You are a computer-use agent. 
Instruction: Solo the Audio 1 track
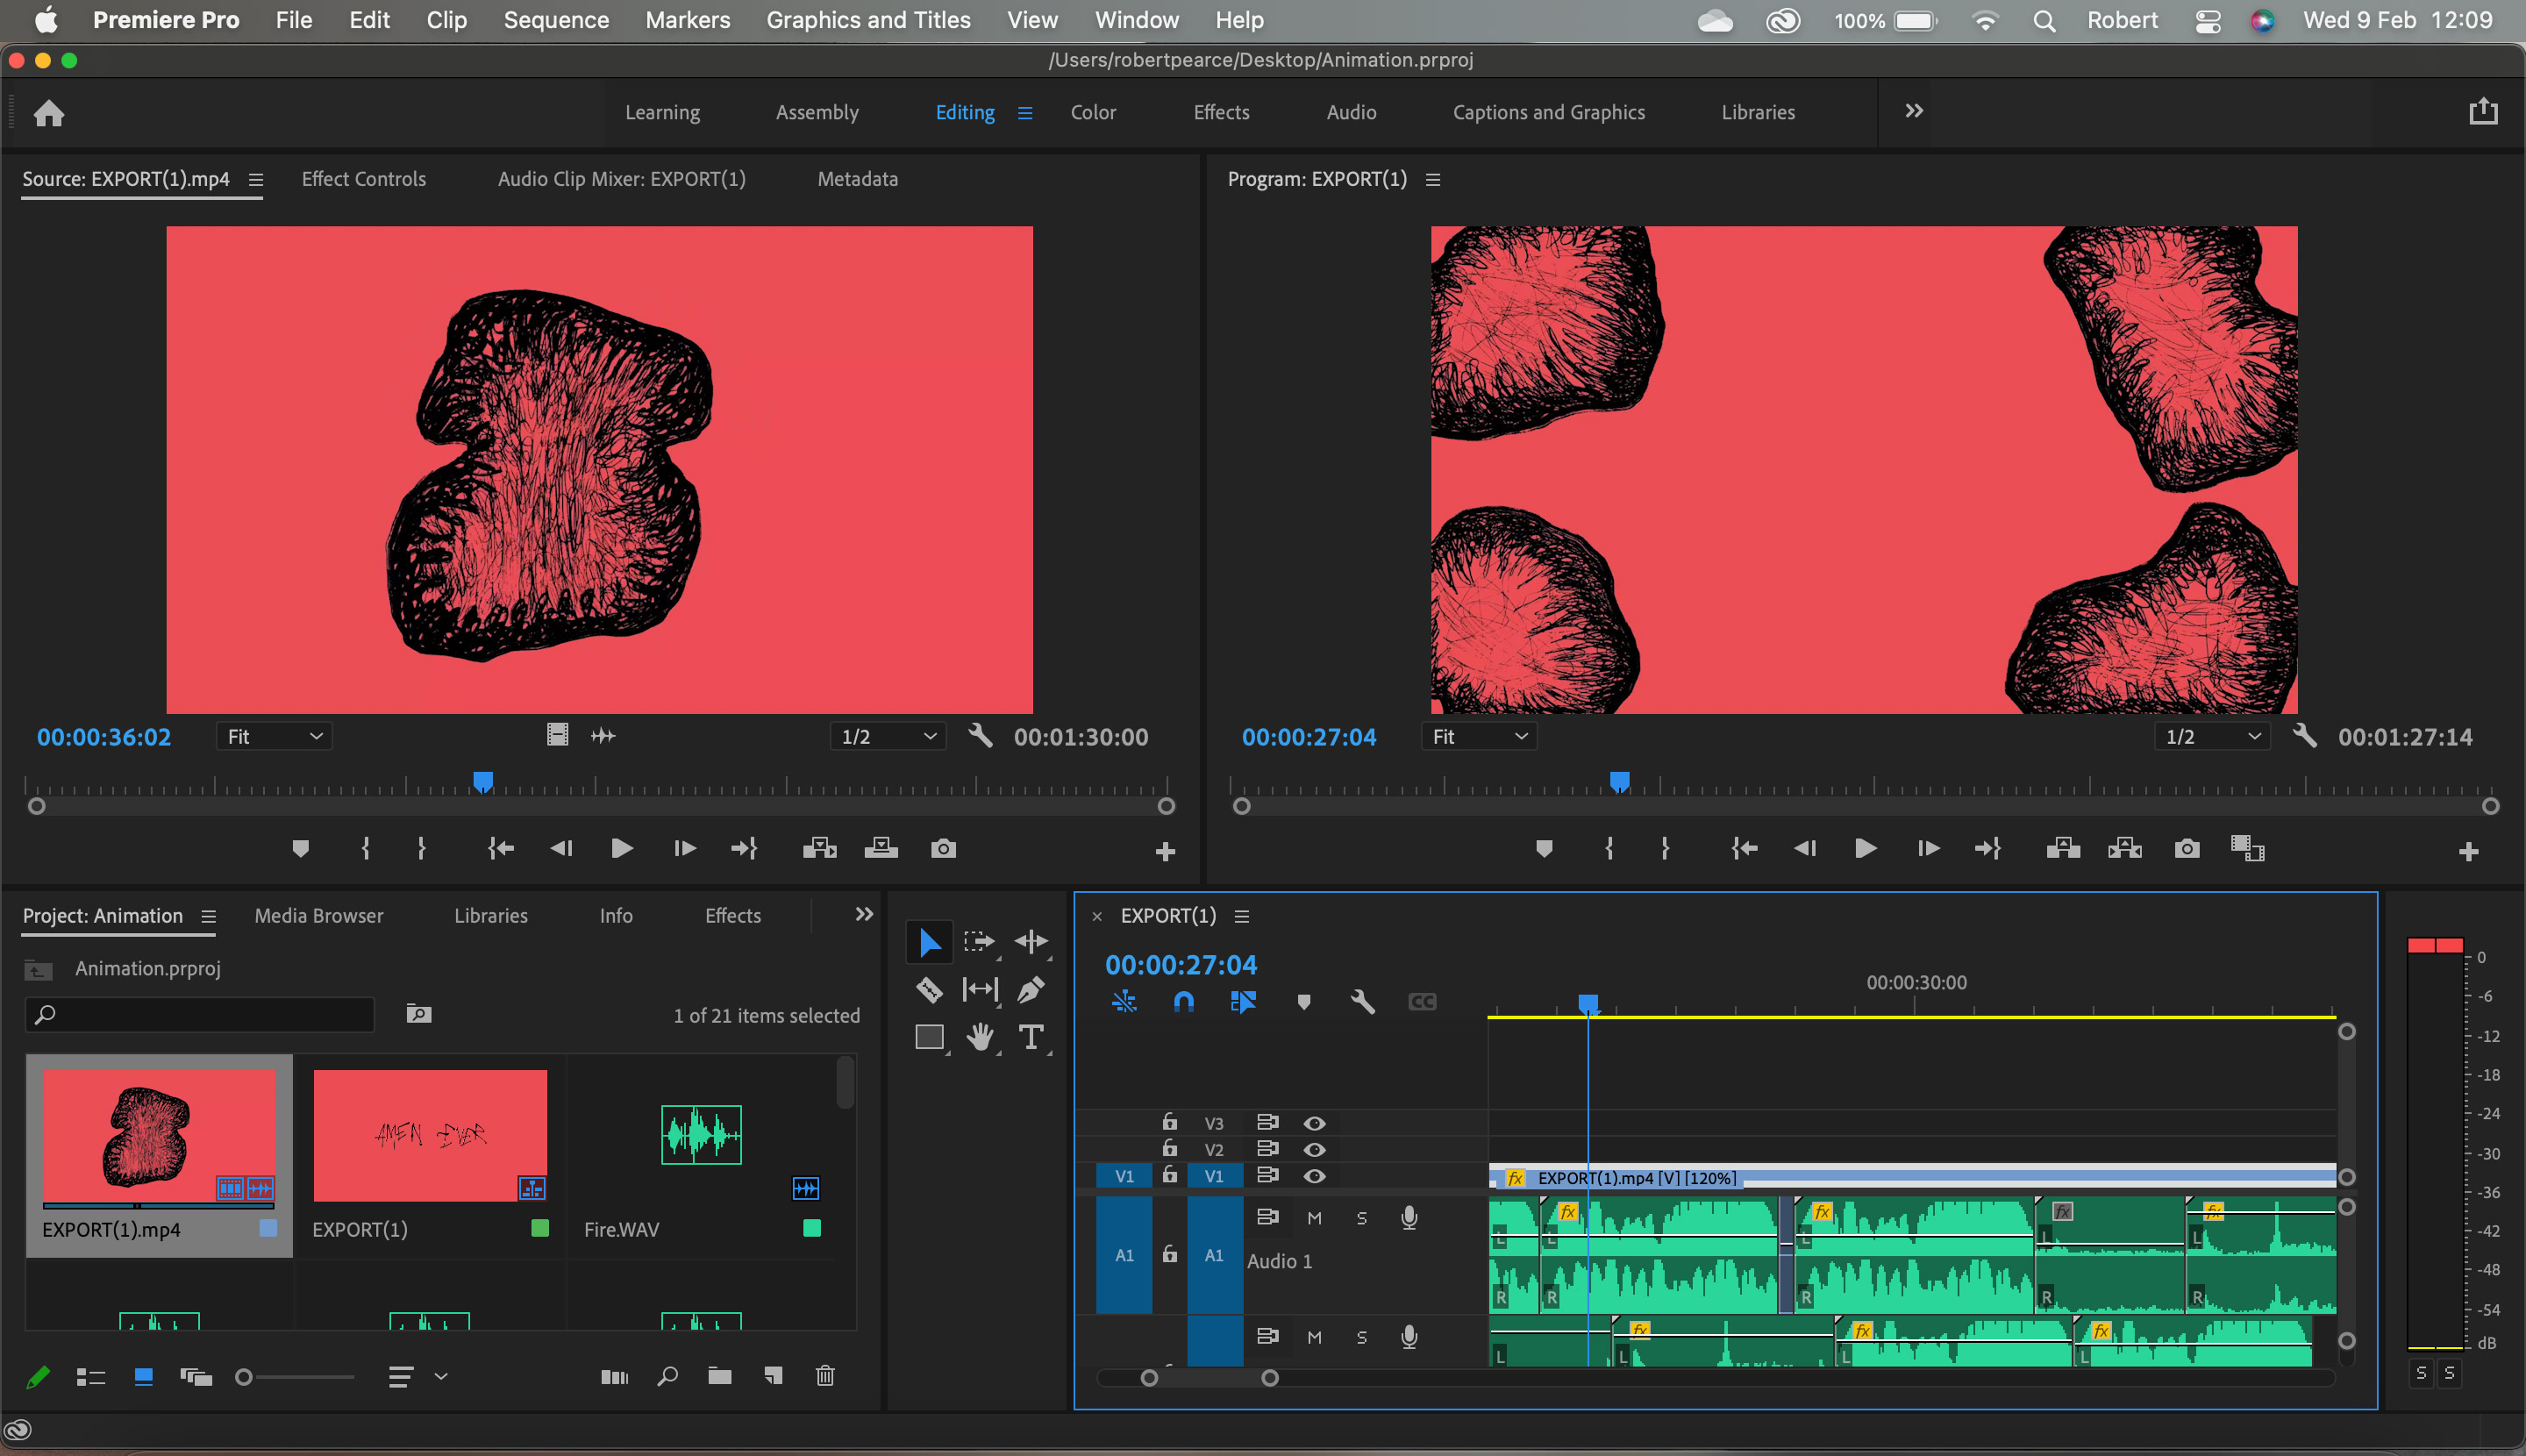coord(1361,1218)
